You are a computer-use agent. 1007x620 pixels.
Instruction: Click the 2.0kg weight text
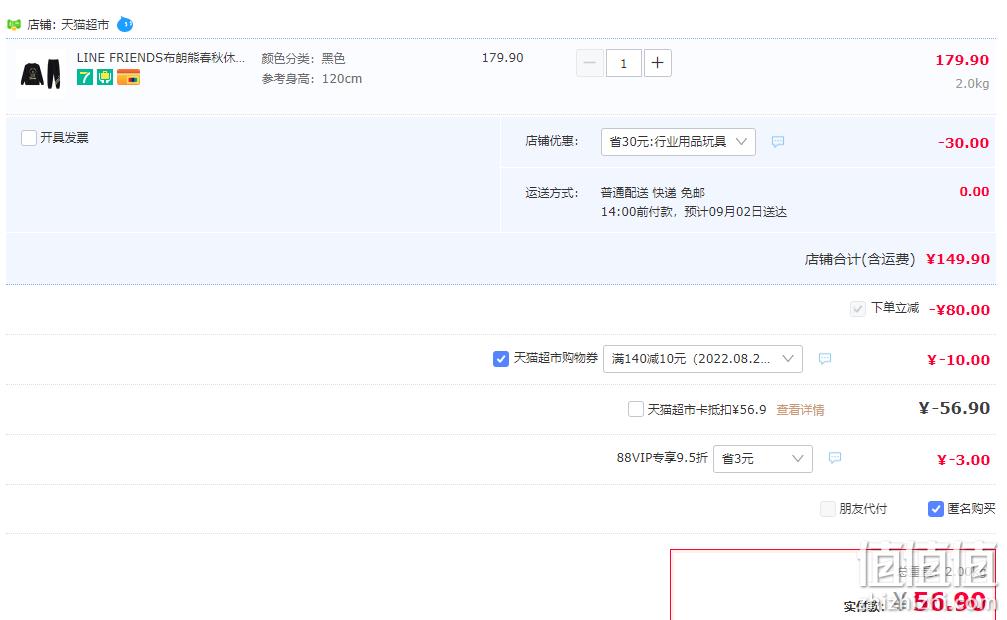pos(972,84)
